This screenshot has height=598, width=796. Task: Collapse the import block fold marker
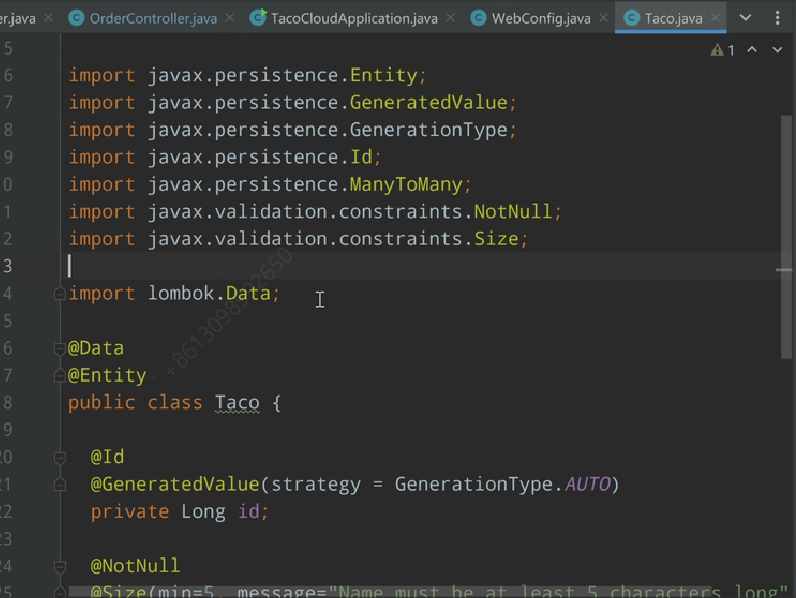59,293
